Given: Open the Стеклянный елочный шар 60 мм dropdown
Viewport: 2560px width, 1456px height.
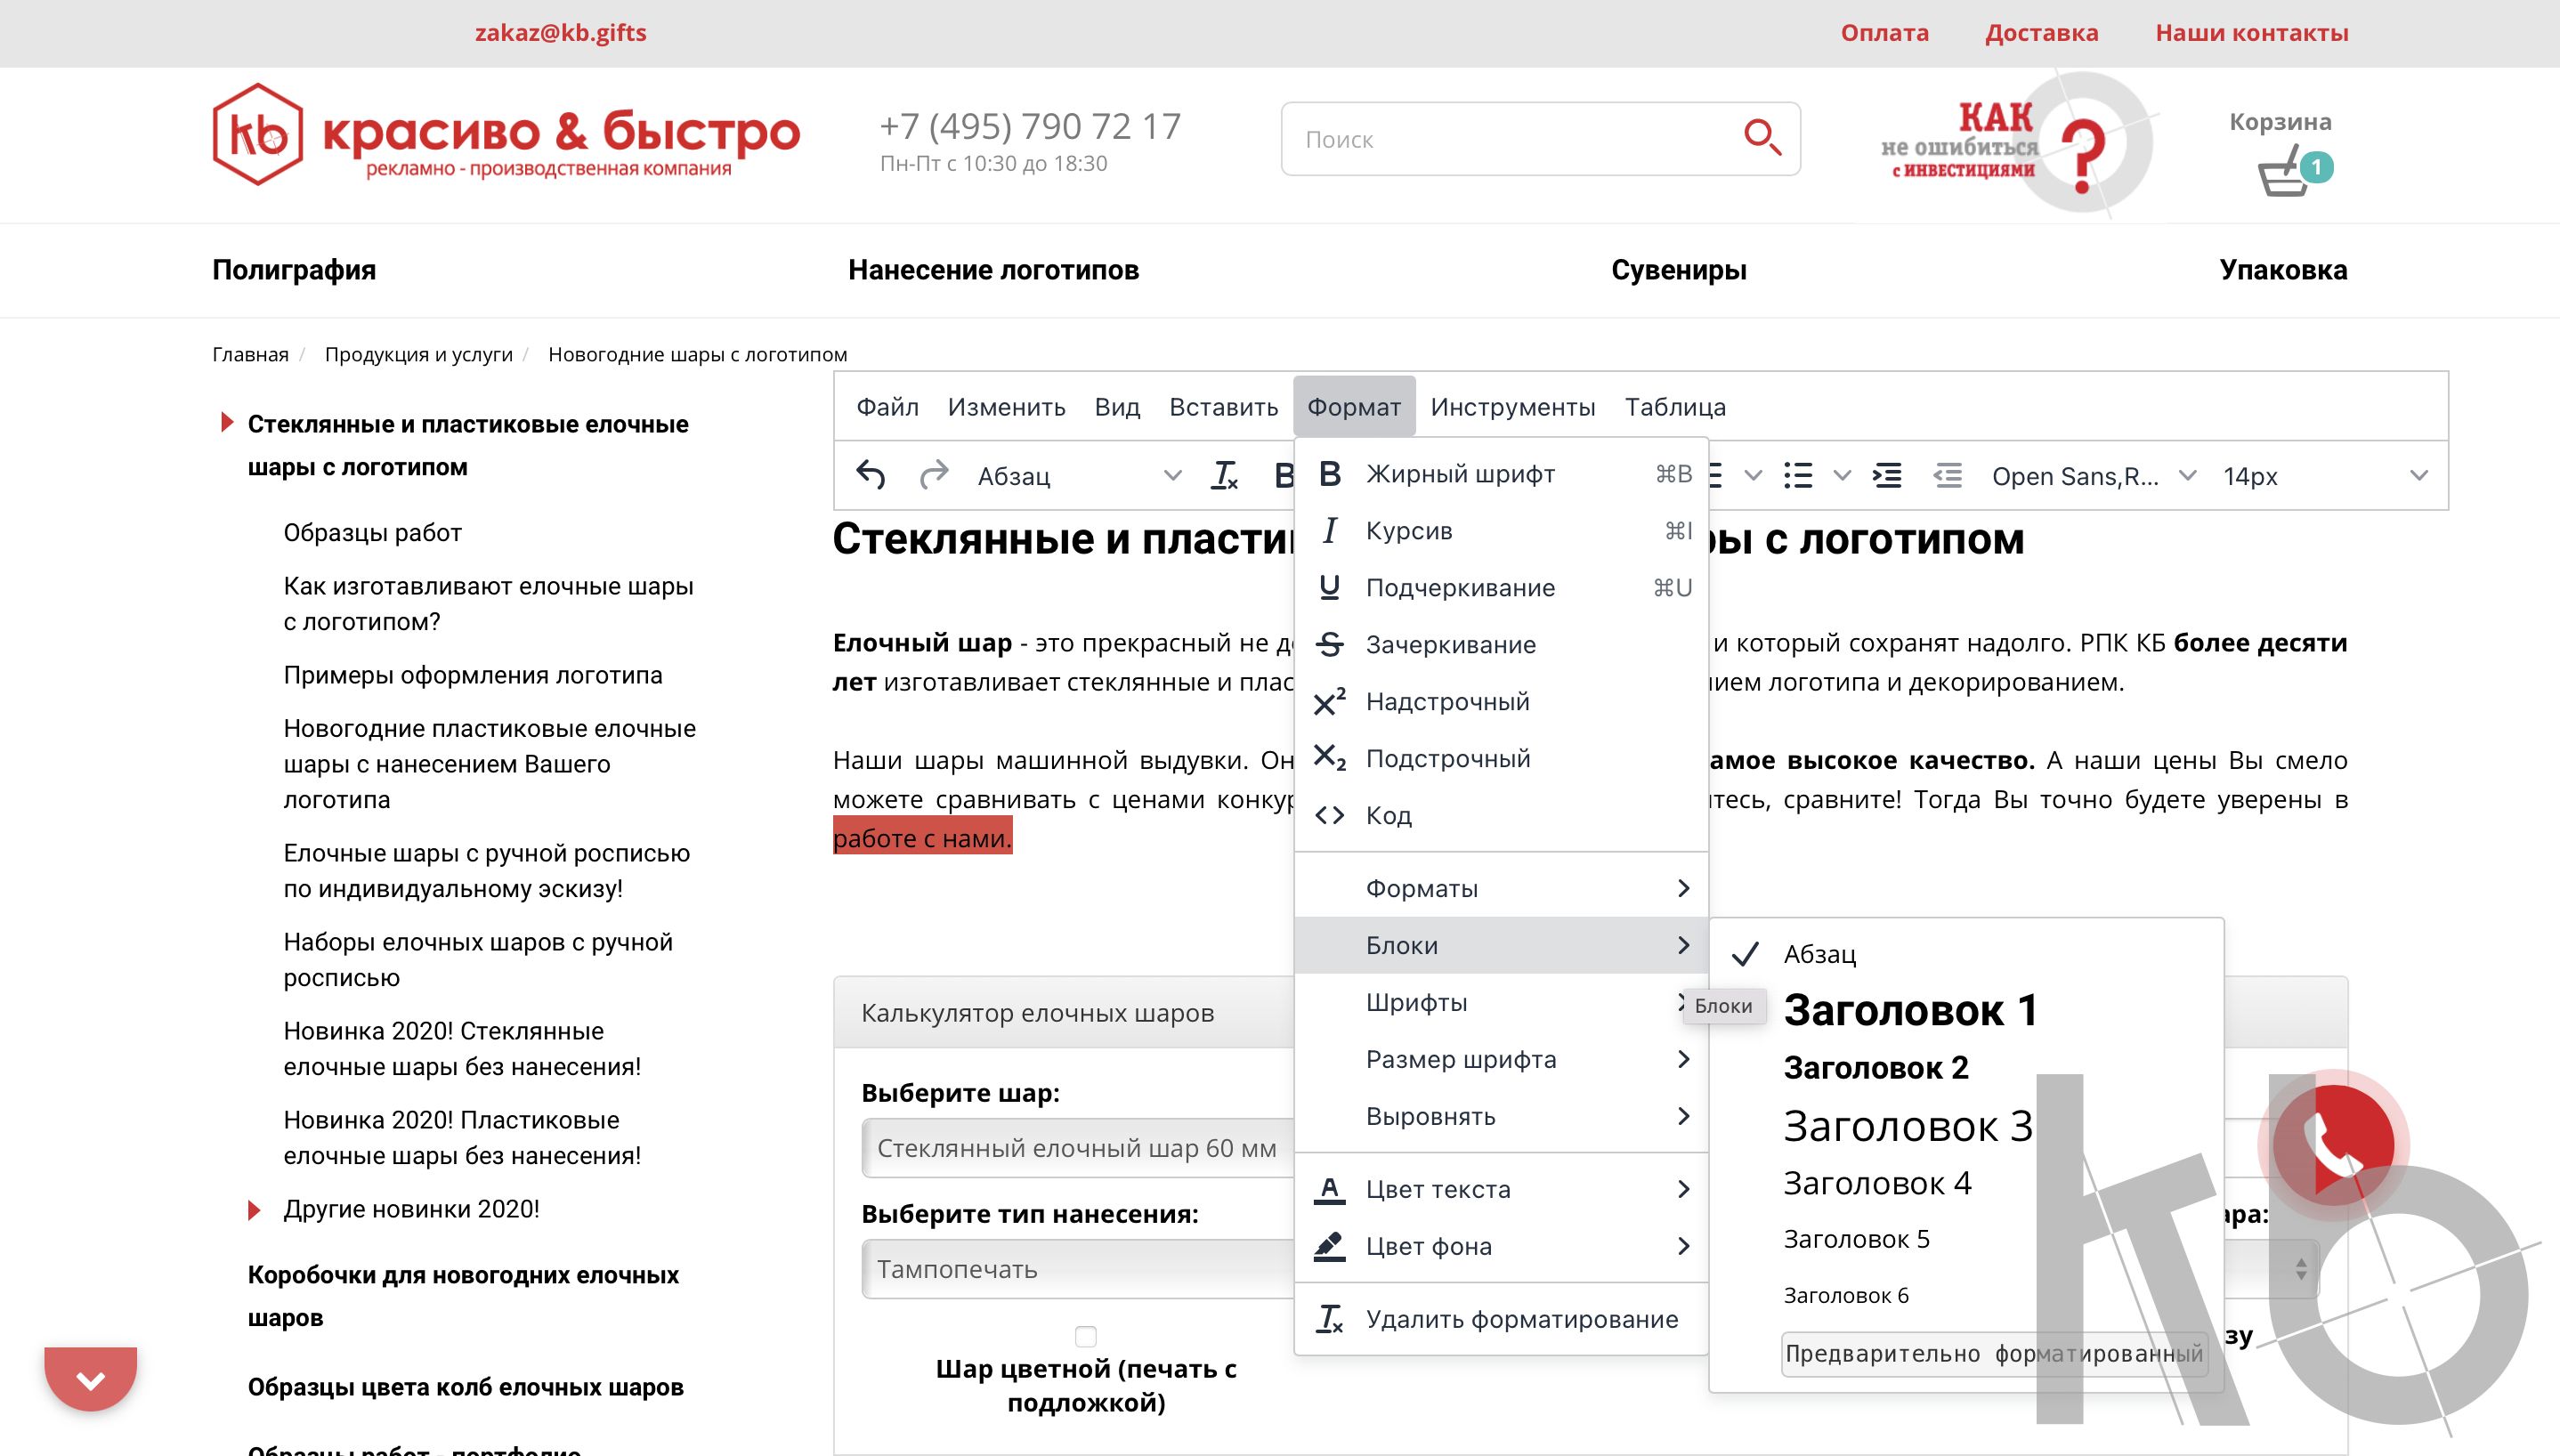Looking at the screenshot, I should pyautogui.click(x=1075, y=1148).
